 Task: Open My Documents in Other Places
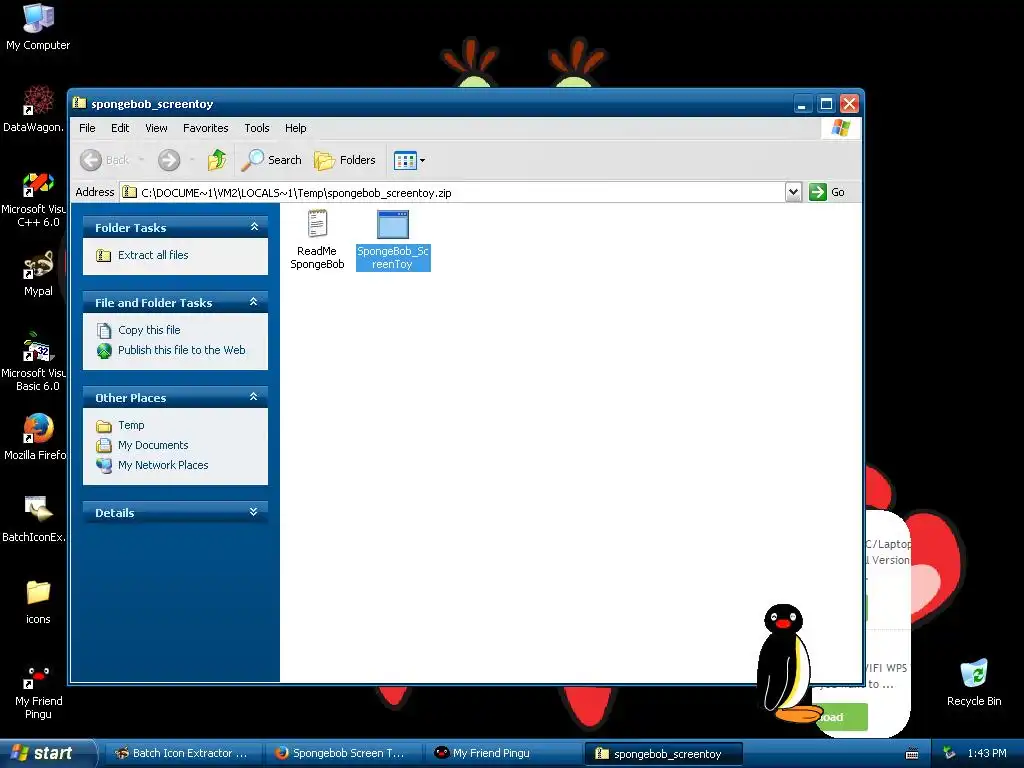(x=153, y=445)
